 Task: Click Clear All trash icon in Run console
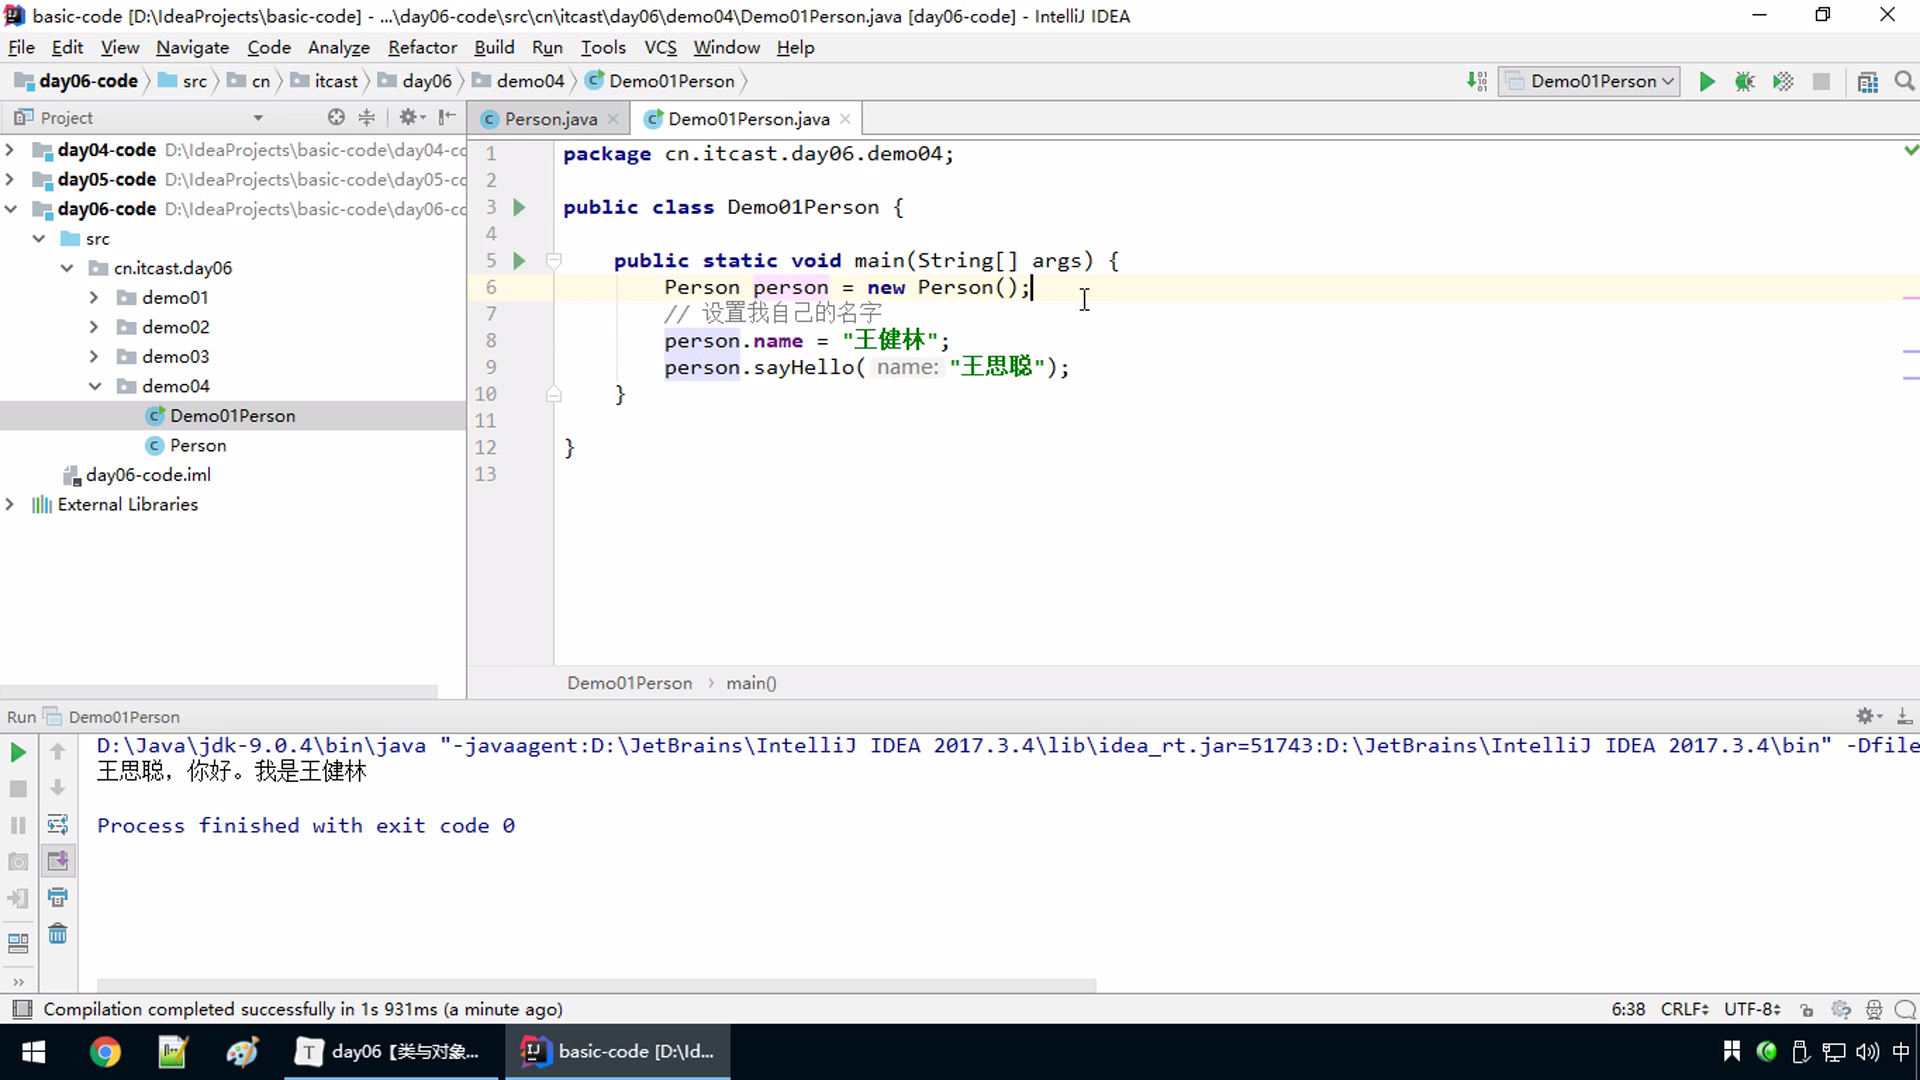[58, 934]
